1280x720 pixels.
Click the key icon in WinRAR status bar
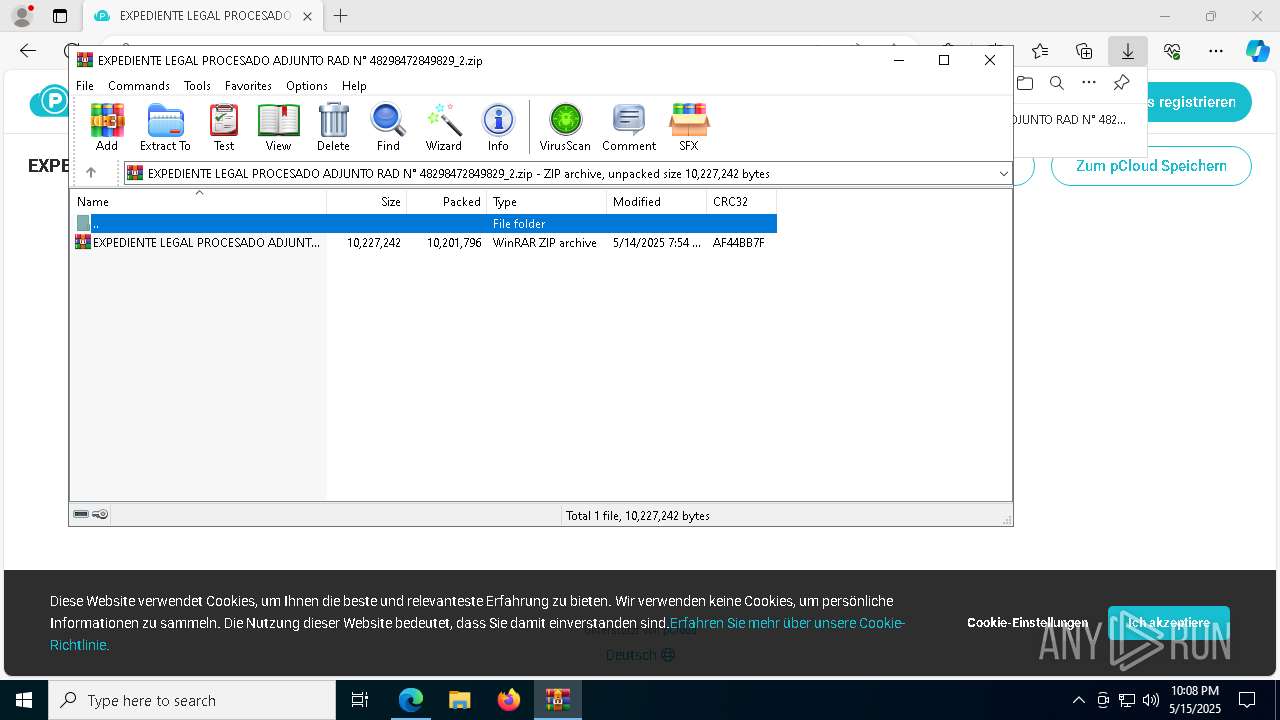[100, 514]
